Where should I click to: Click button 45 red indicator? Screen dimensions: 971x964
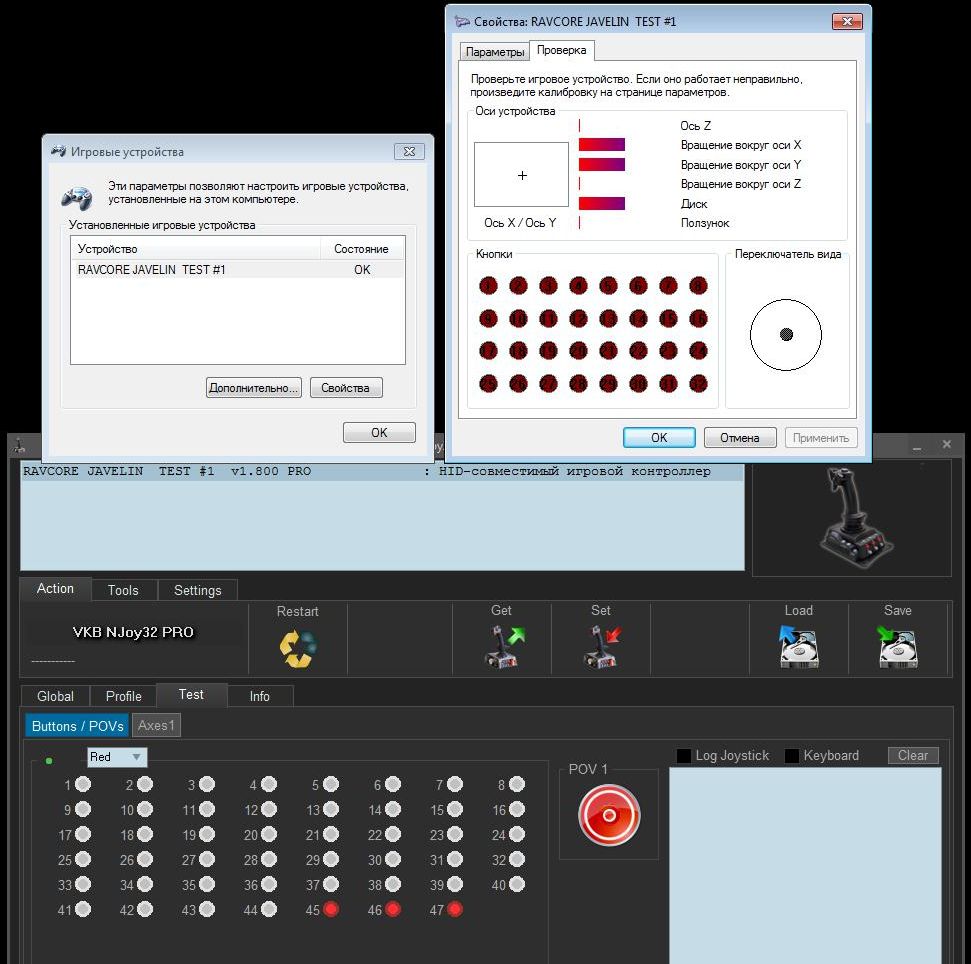click(x=331, y=909)
